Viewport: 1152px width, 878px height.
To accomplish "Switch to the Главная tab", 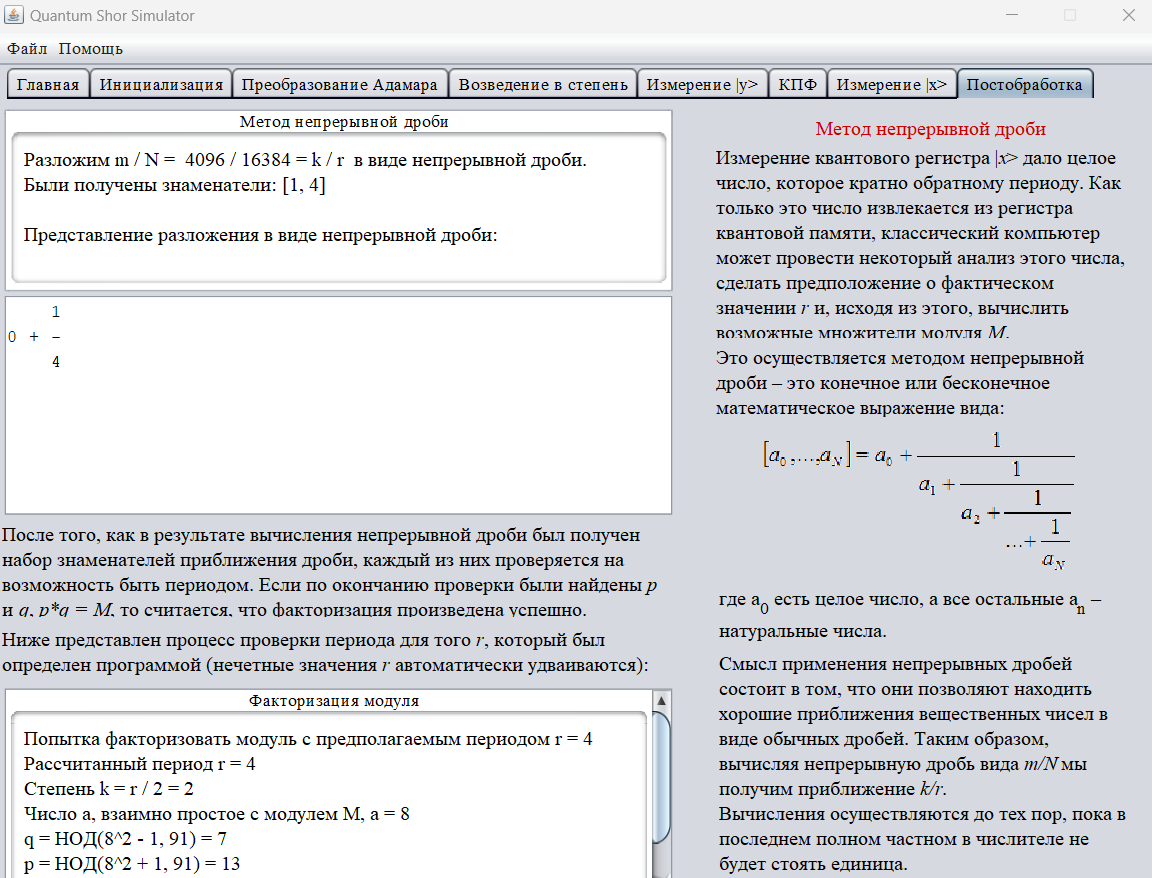I will pos(48,84).
